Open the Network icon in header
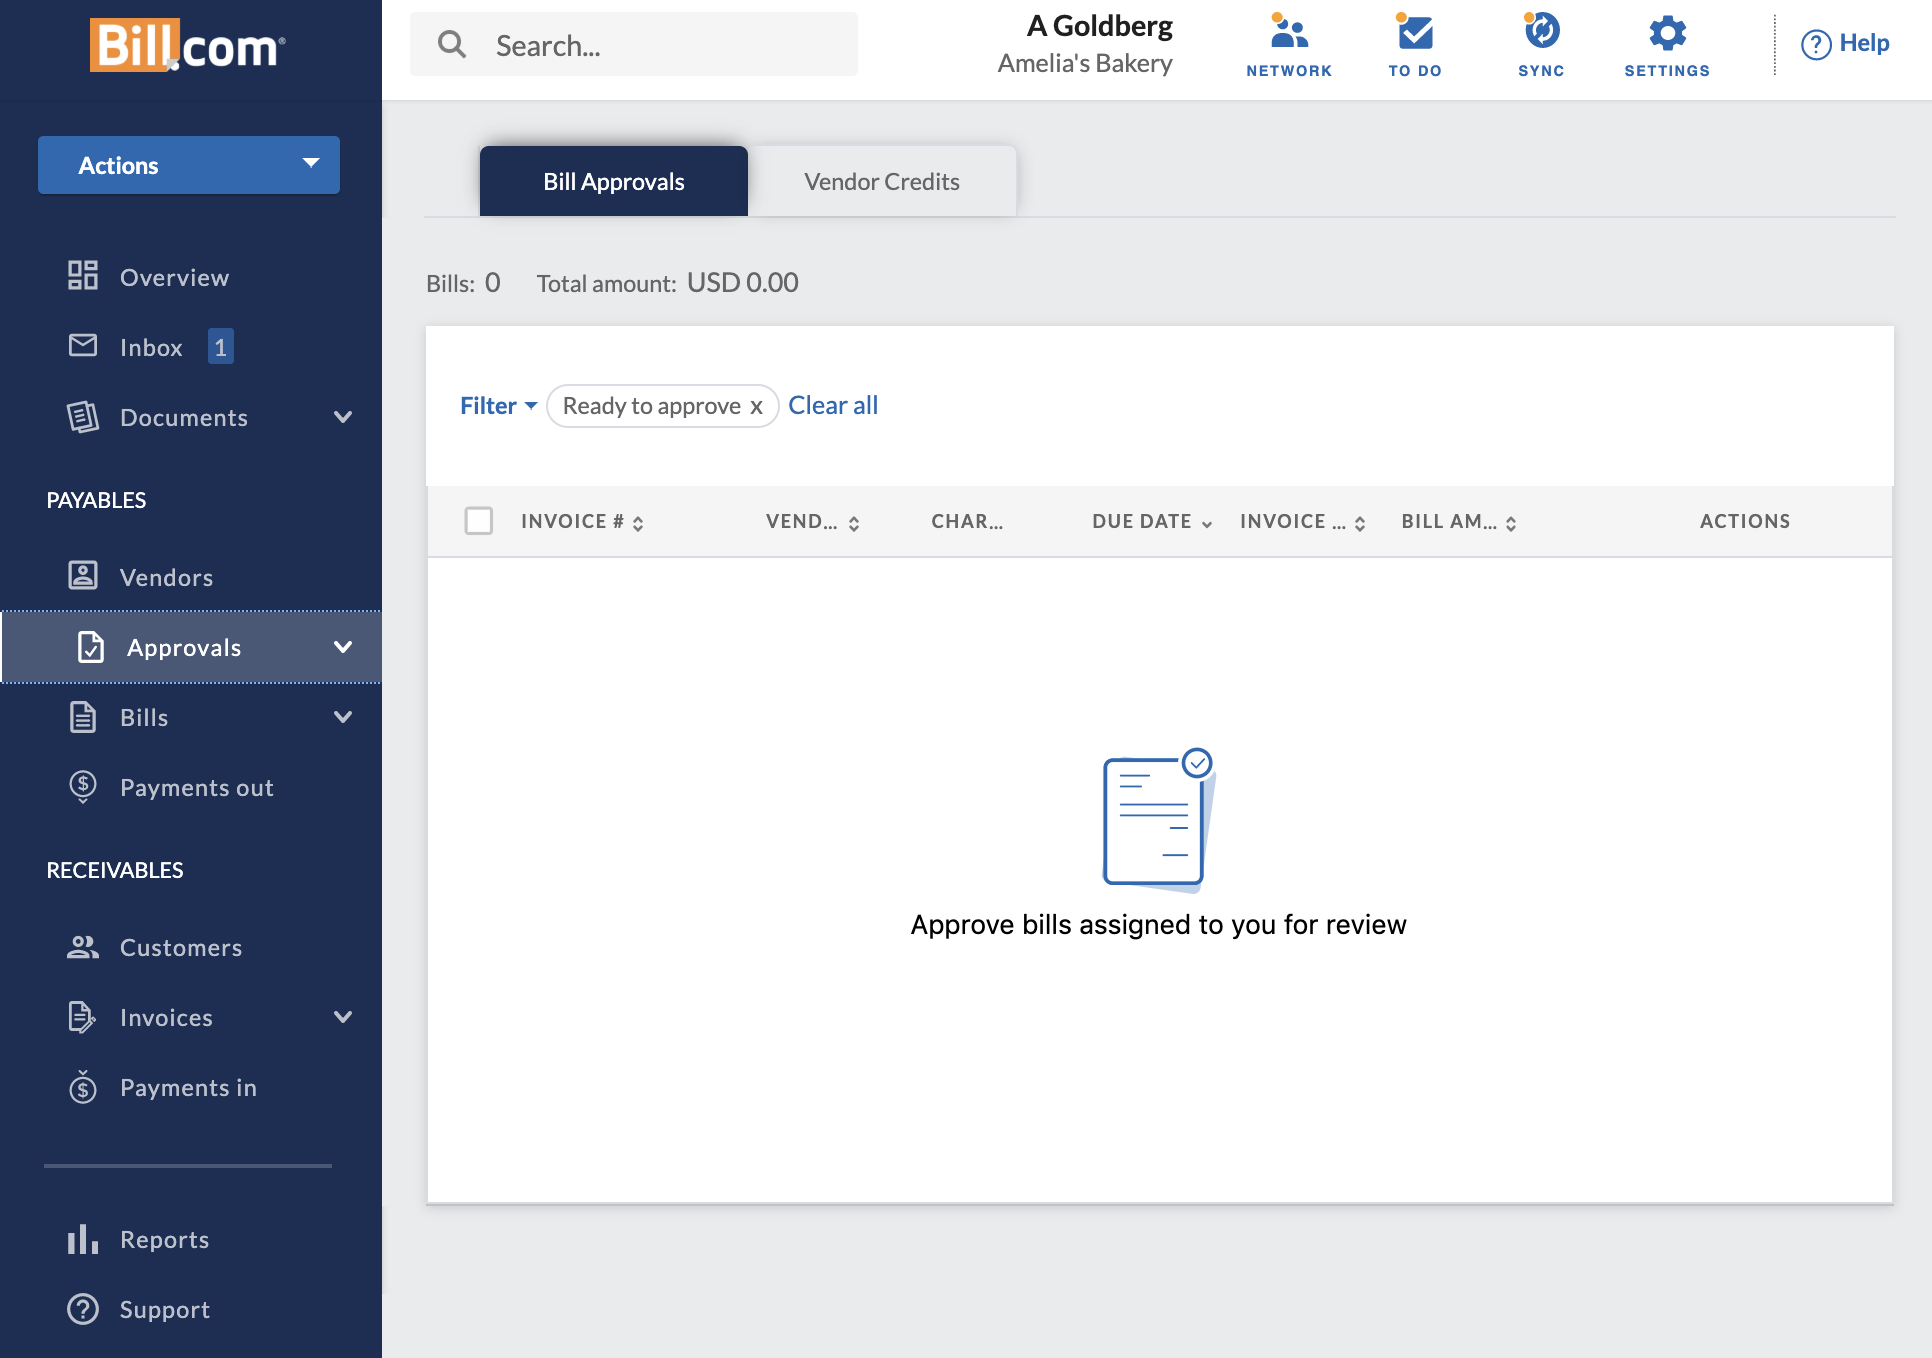The image size is (1932, 1358). 1289,32
